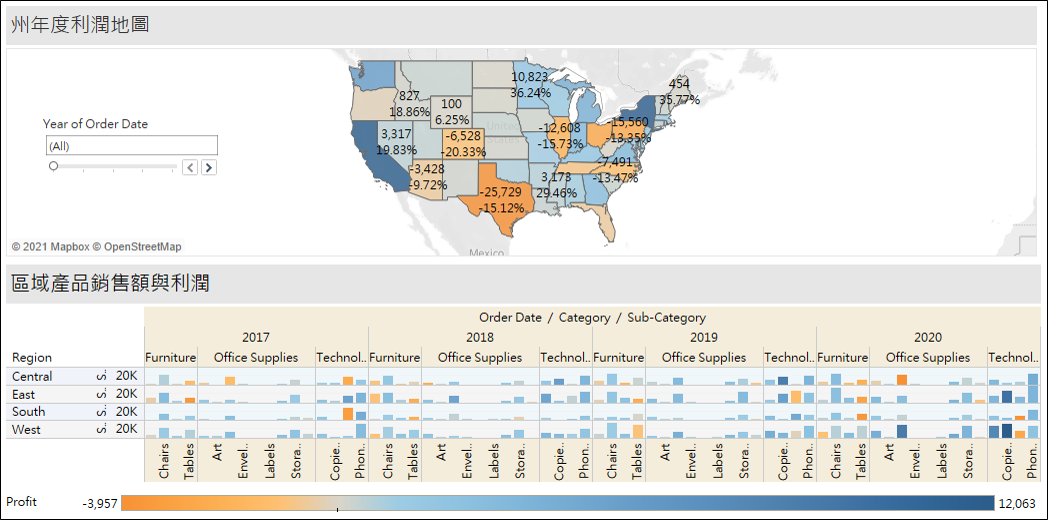This screenshot has width=1048, height=520.
Task: Click the 2020 year column header
Action: click(x=927, y=338)
